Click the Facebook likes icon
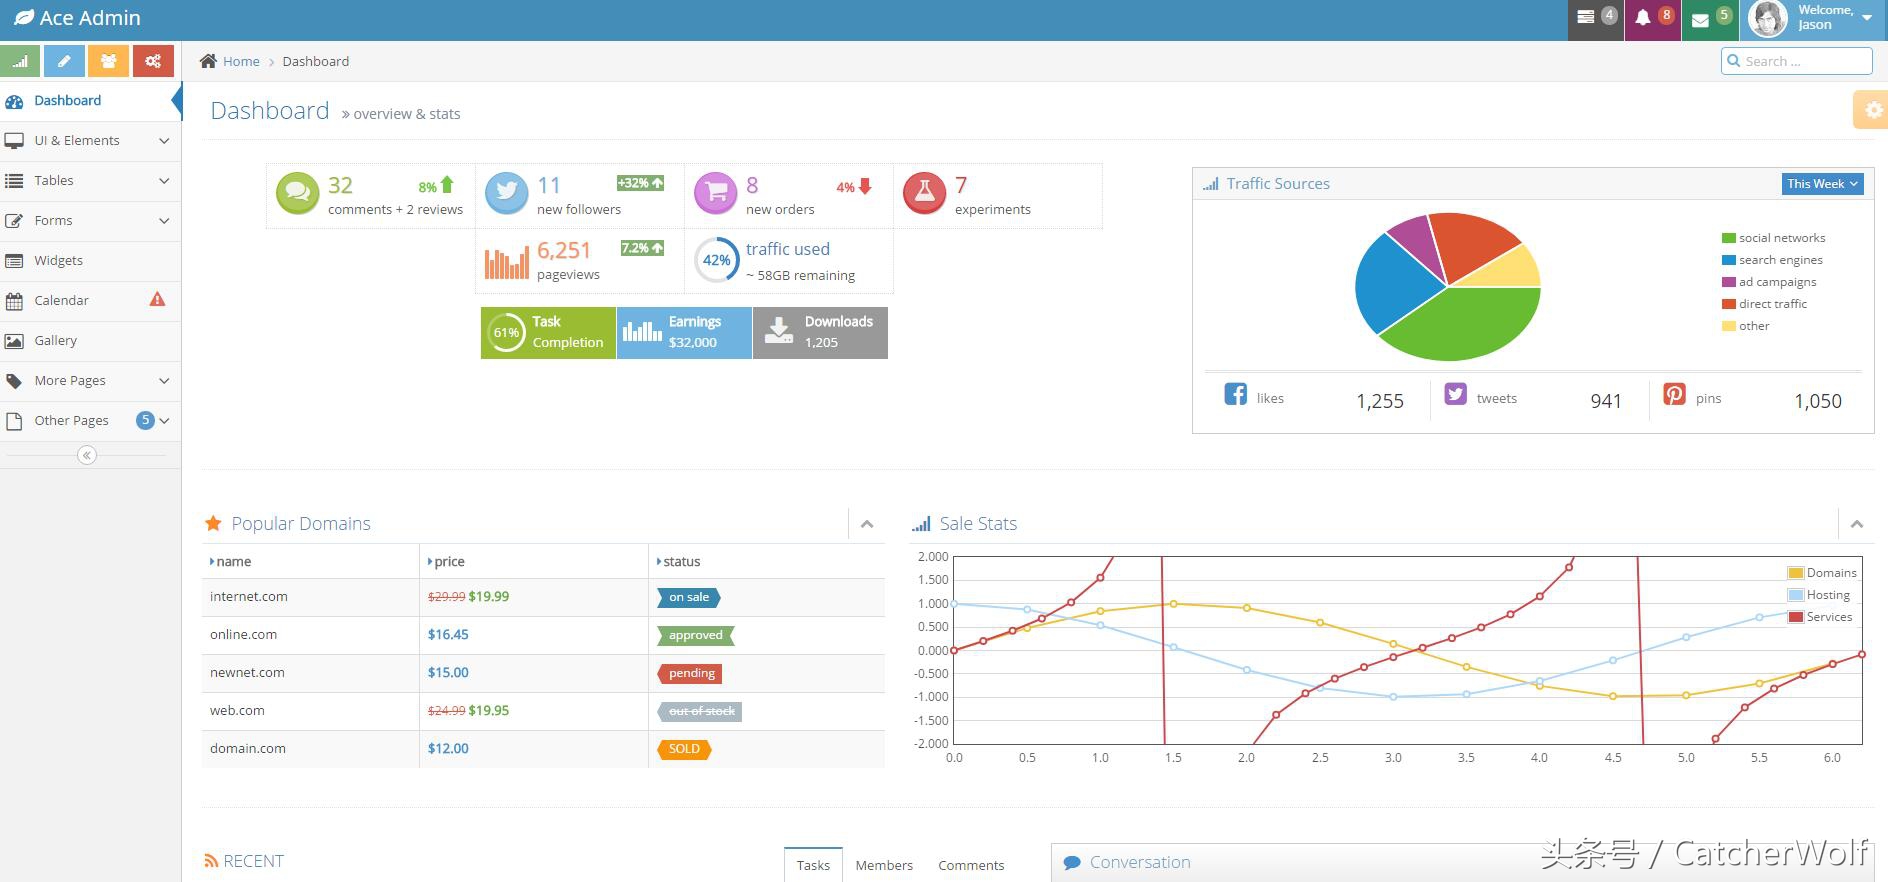Screen dimensions: 1888x882 point(1235,394)
